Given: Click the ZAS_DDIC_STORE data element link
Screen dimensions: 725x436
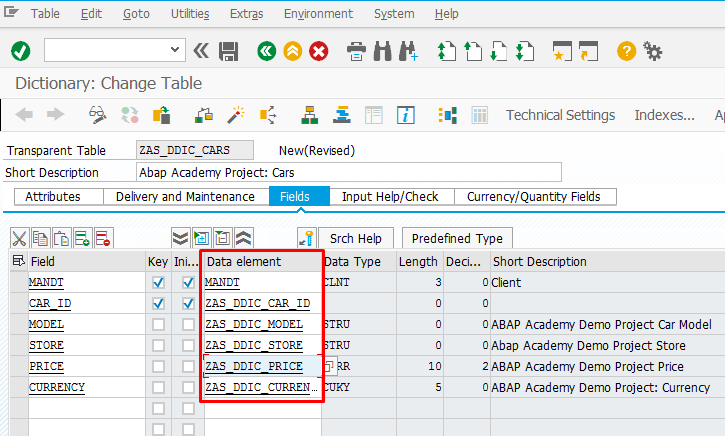Looking at the screenshot, I should [x=254, y=345].
